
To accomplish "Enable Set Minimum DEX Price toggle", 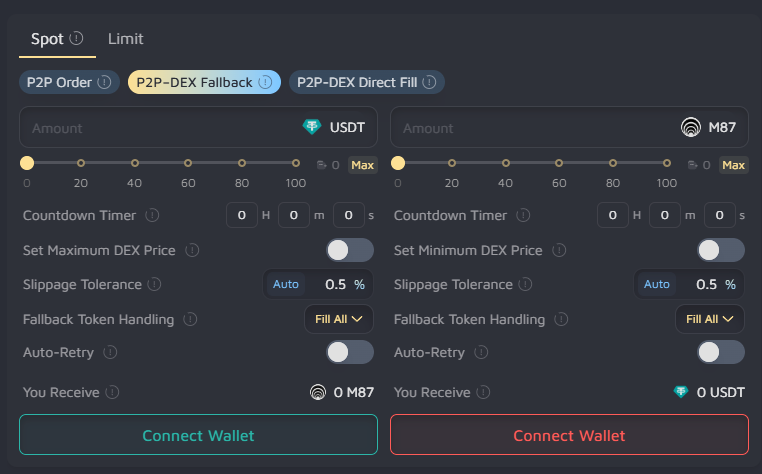I will click(x=720, y=250).
